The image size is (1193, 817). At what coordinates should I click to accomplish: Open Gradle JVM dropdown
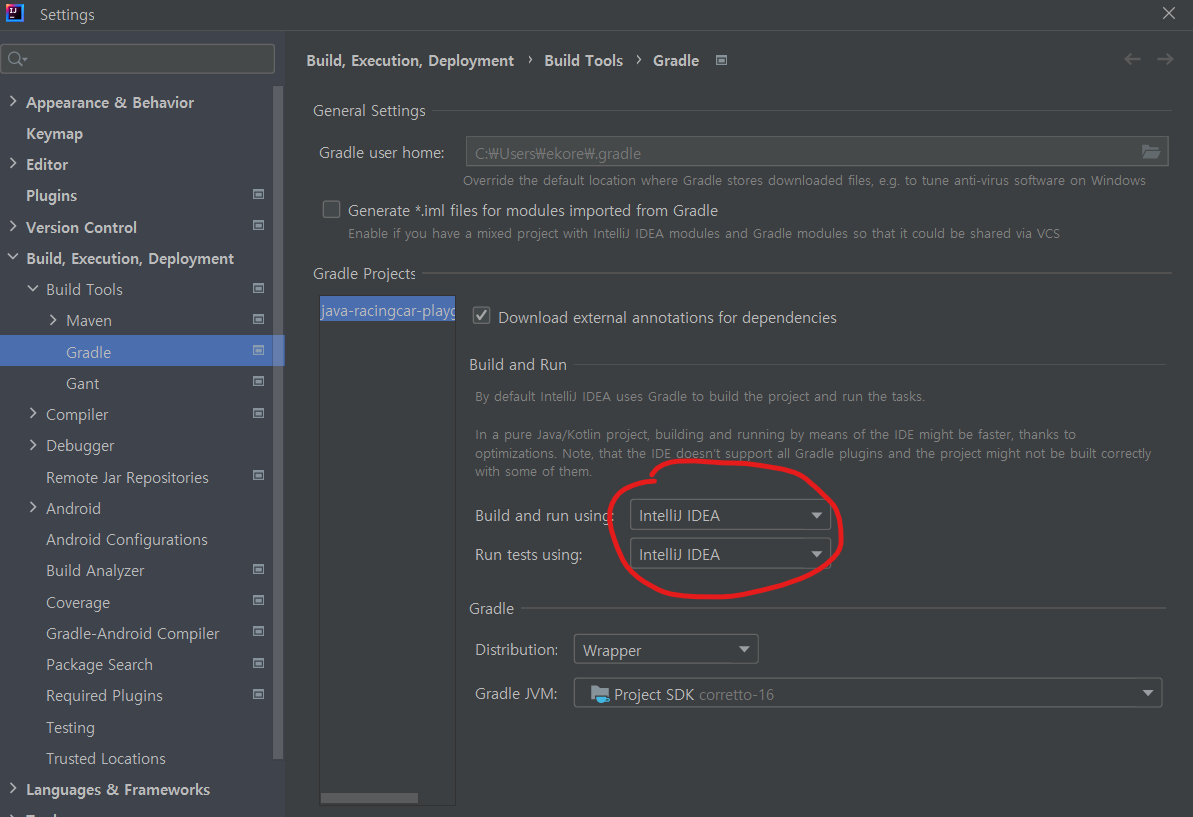tap(867, 693)
